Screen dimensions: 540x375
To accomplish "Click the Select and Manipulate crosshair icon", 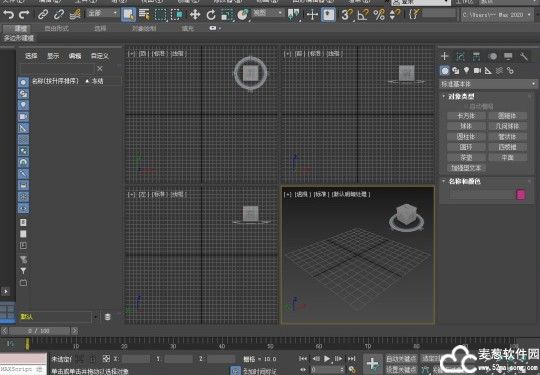I will pyautogui.click(x=312, y=15).
